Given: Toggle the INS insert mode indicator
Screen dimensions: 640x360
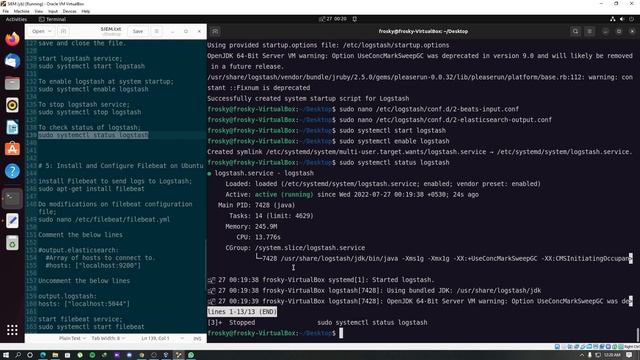Looking at the screenshot, I should 198,338.
